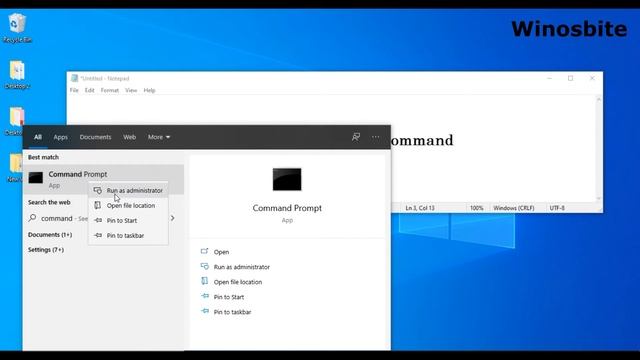The height and width of the screenshot is (360, 640).
Task: Click Pin to Start in right details pane
Action: pyautogui.click(x=229, y=297)
